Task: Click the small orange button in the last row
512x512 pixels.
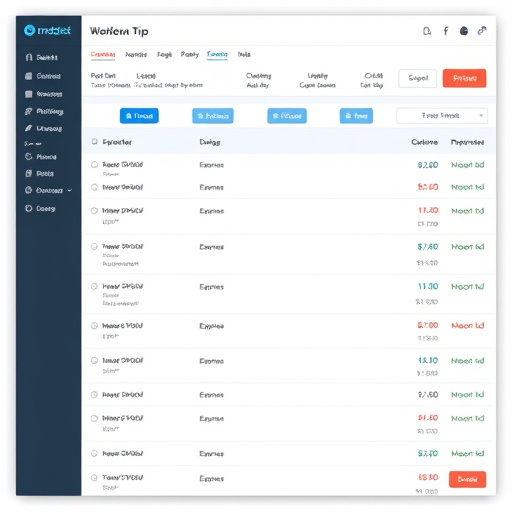Action: [x=467, y=479]
